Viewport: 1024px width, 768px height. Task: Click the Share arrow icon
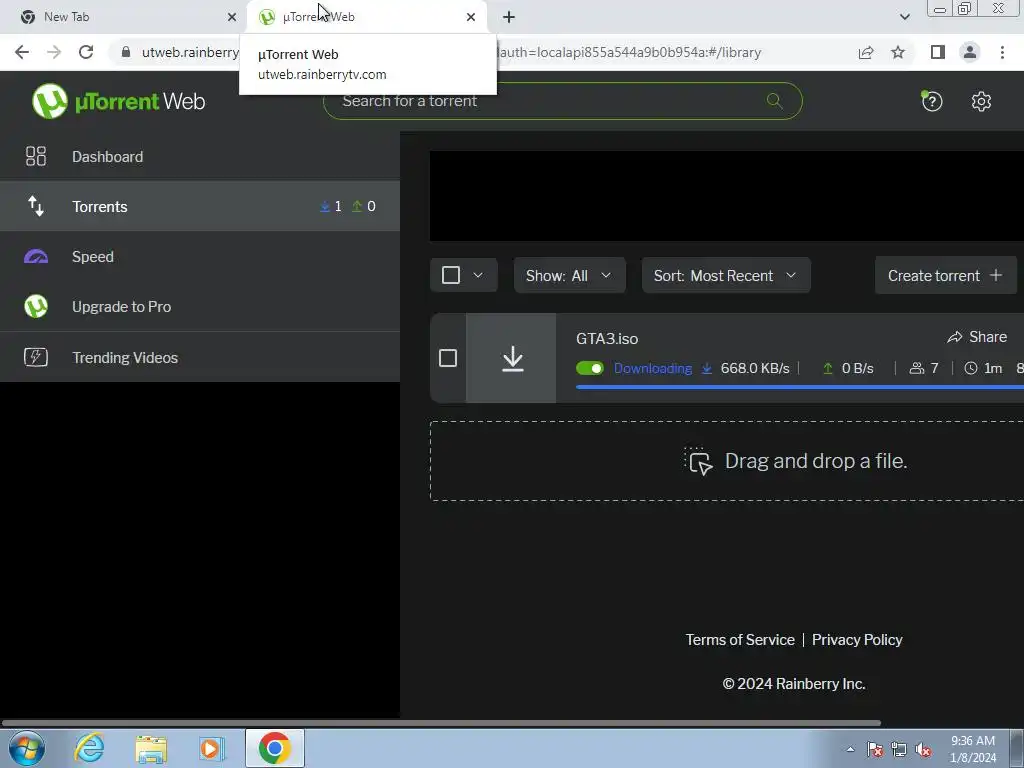(955, 337)
